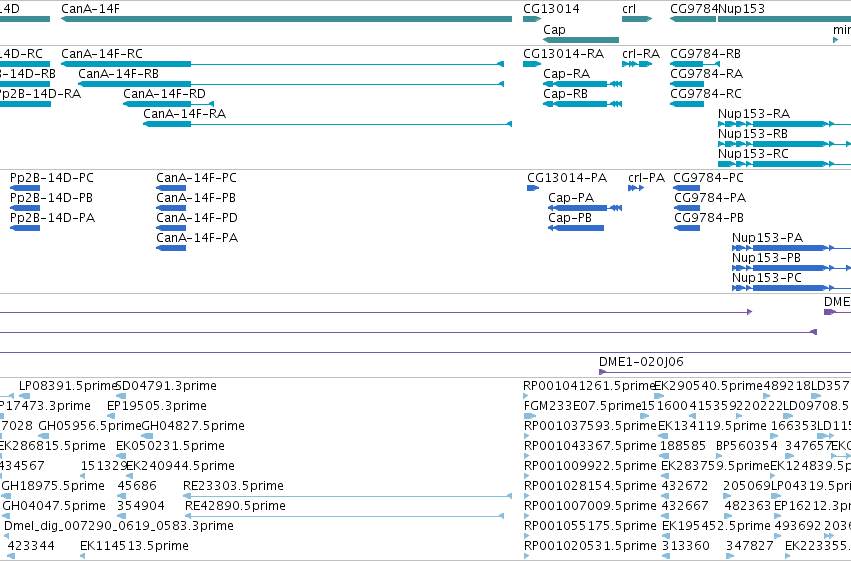
Task: Click the CanA-14F-RB transcript label
Action: click(x=118, y=74)
